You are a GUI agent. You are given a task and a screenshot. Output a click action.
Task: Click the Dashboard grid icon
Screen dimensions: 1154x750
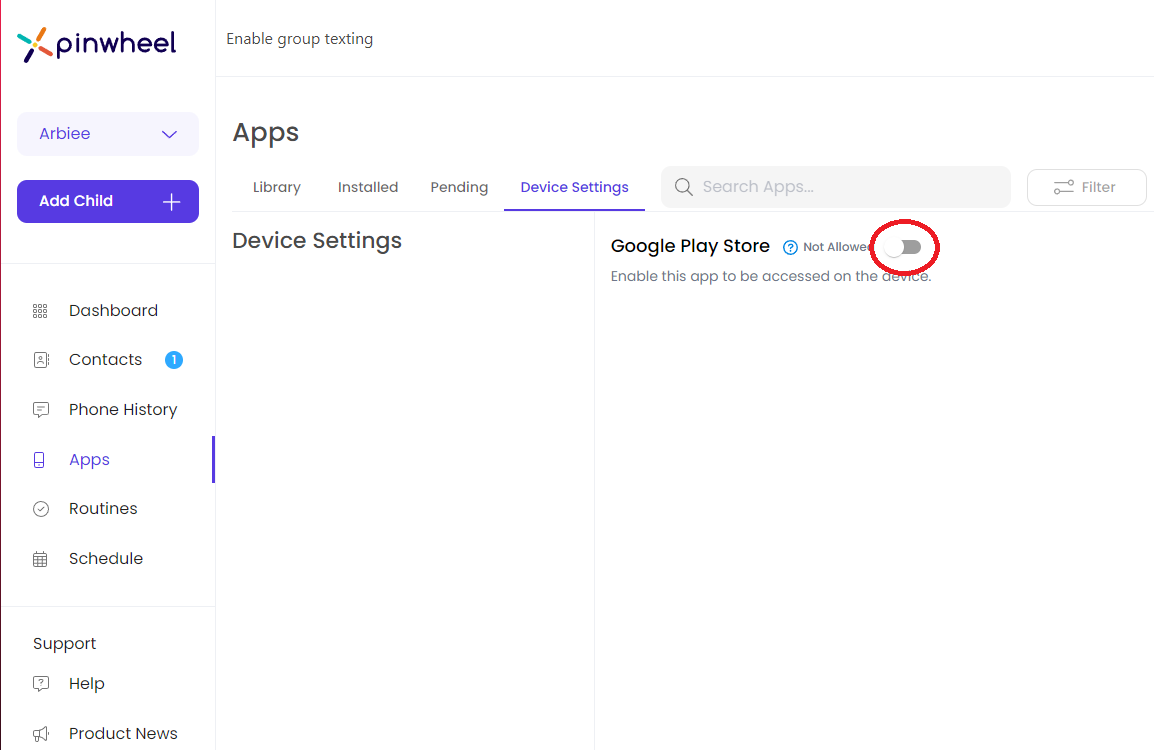click(x=40, y=310)
